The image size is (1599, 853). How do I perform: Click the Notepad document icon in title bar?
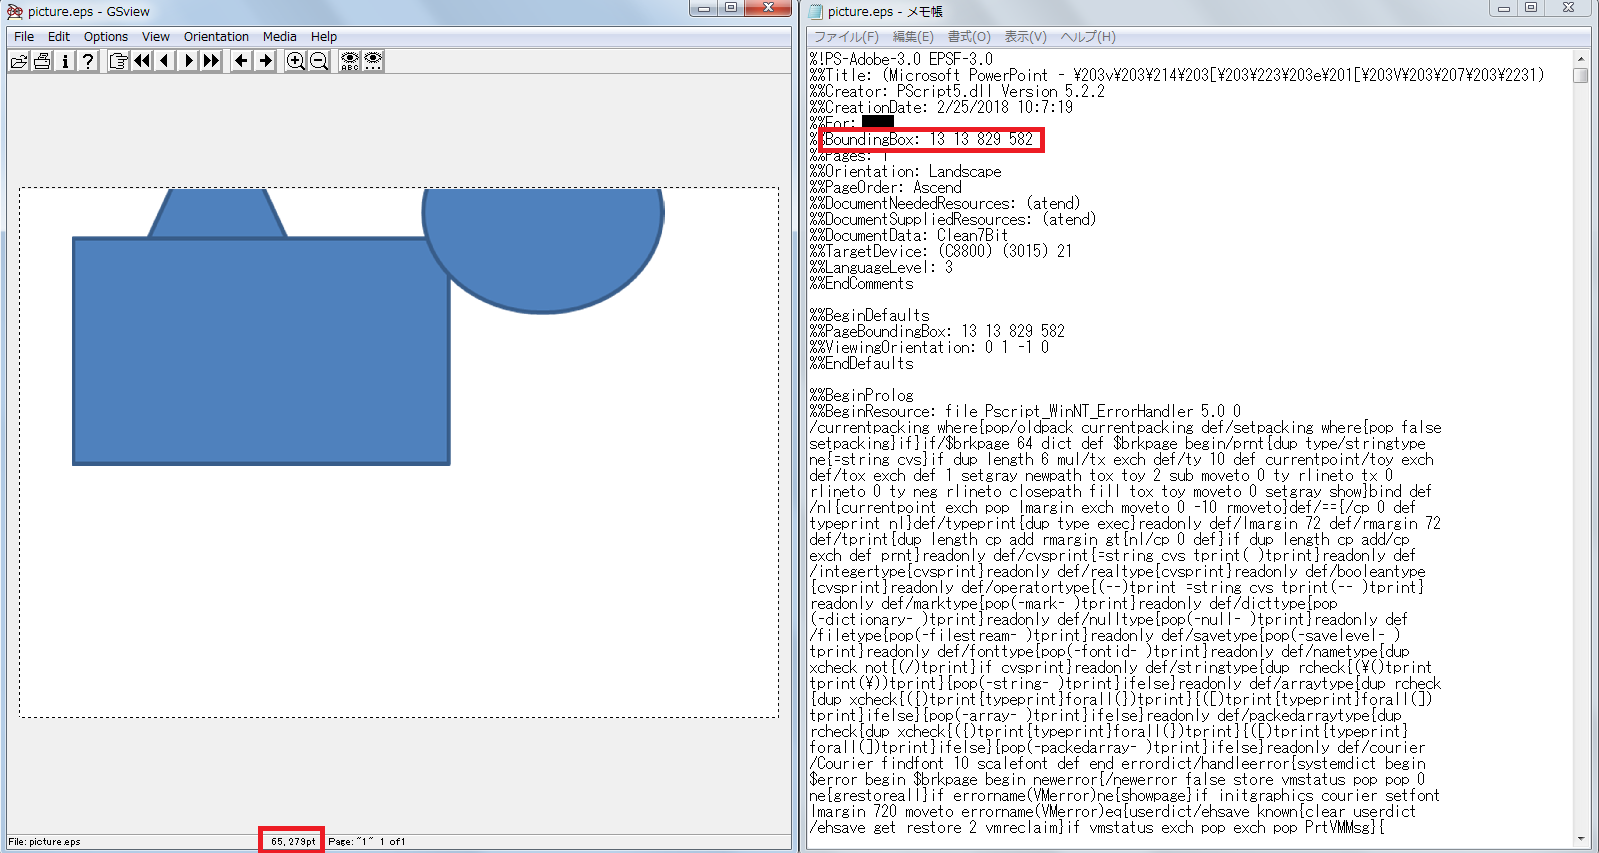tap(815, 11)
